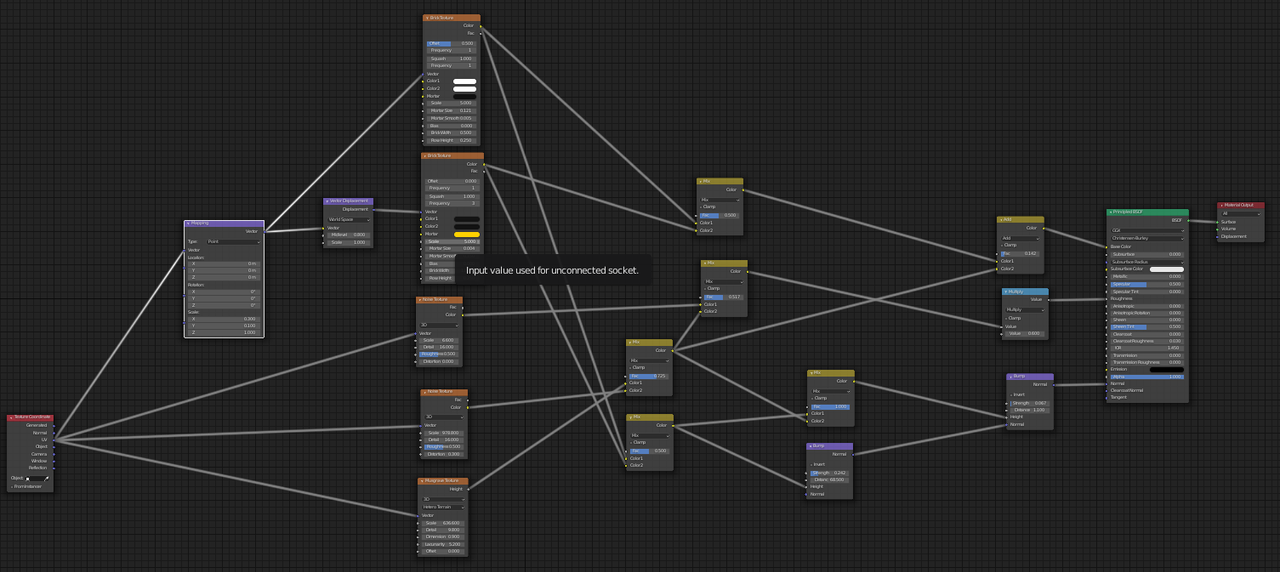
Task: Open the GGX distribution dropdown
Action: tap(1147, 230)
